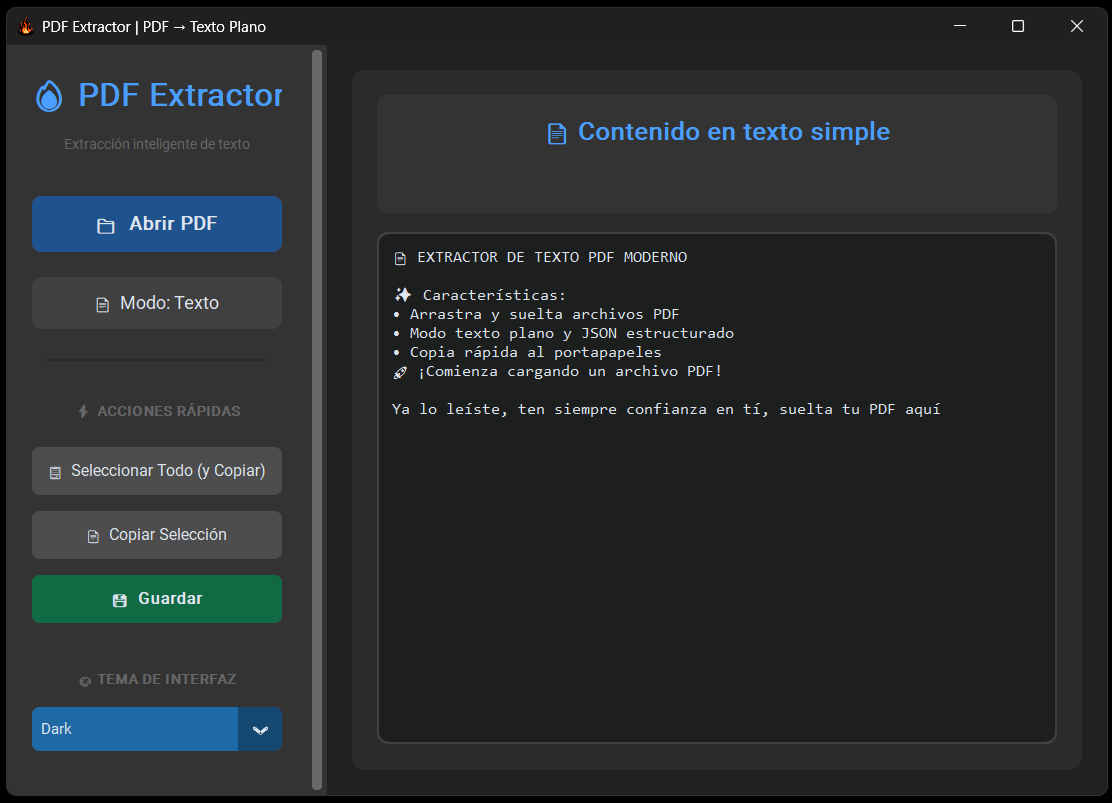The image size is (1112, 803).
Task: Open a PDF with Abrir PDF
Action: pyautogui.click(x=157, y=224)
